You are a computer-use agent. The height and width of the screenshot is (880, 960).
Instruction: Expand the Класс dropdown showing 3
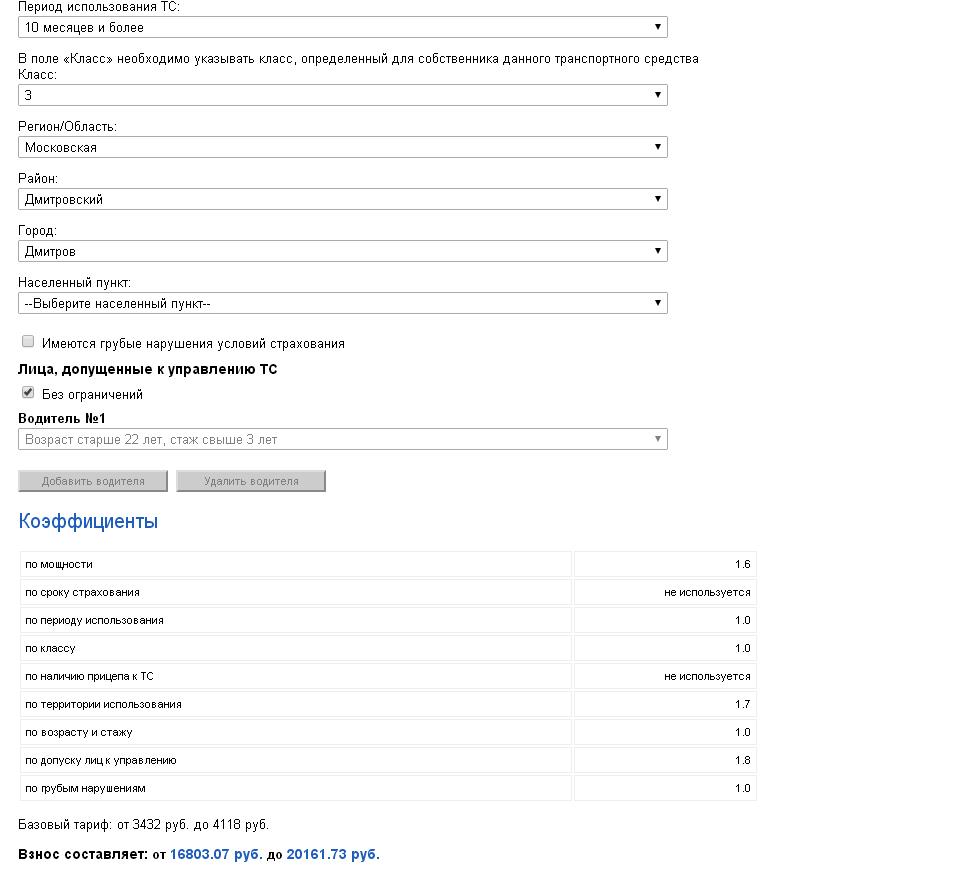(342, 95)
